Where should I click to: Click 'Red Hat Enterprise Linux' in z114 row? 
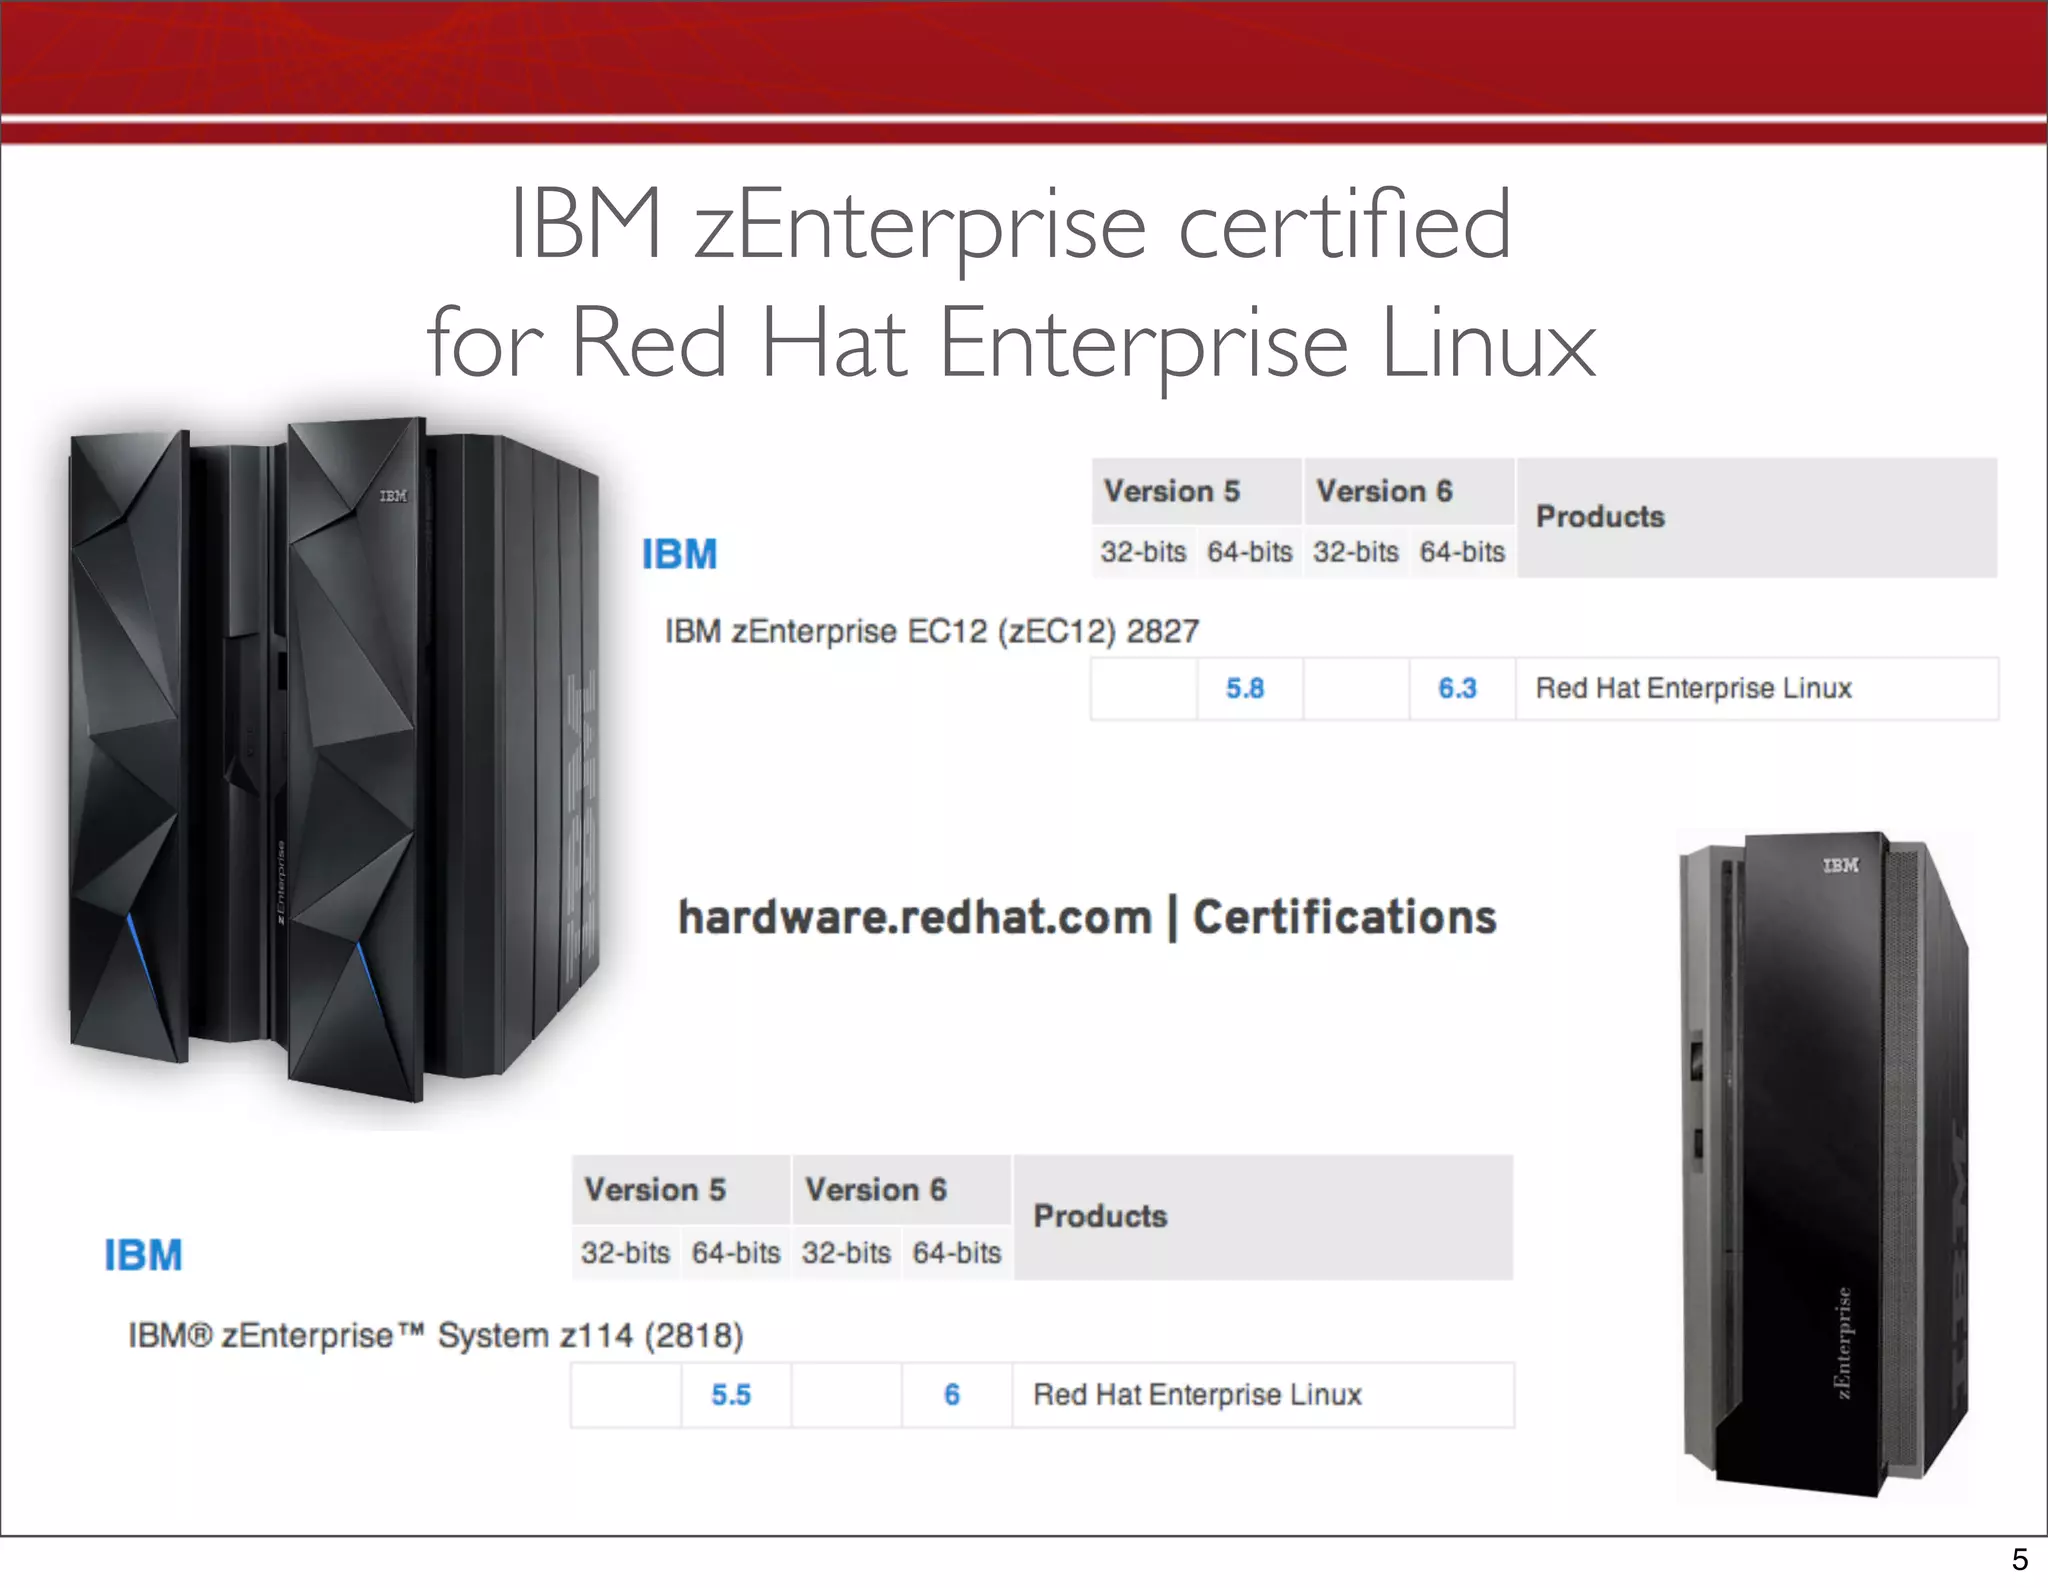(x=1197, y=1394)
